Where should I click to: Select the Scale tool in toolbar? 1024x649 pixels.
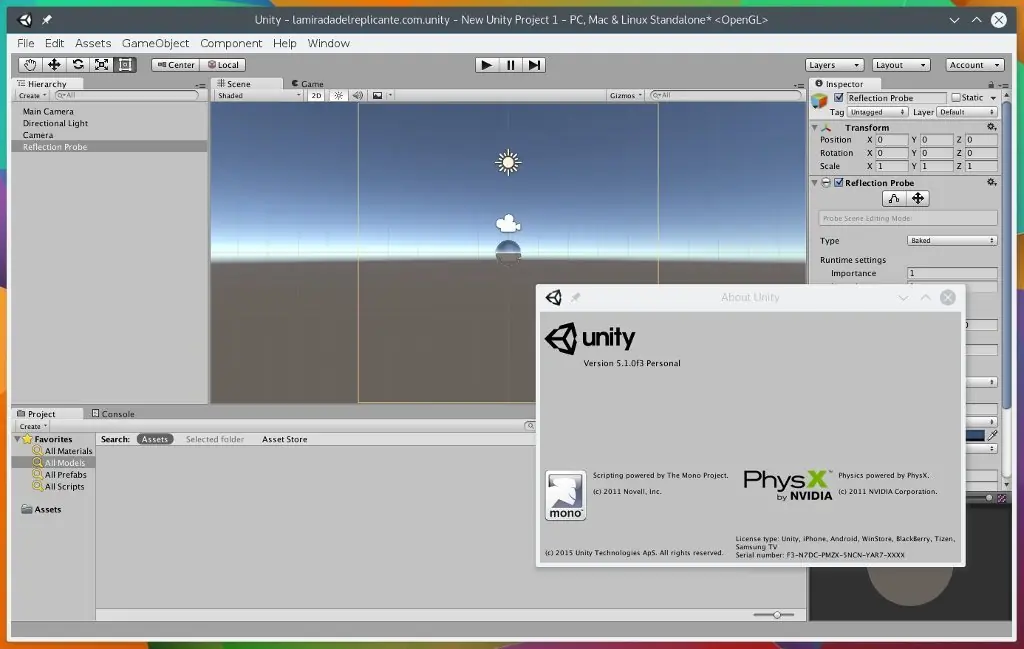point(101,65)
